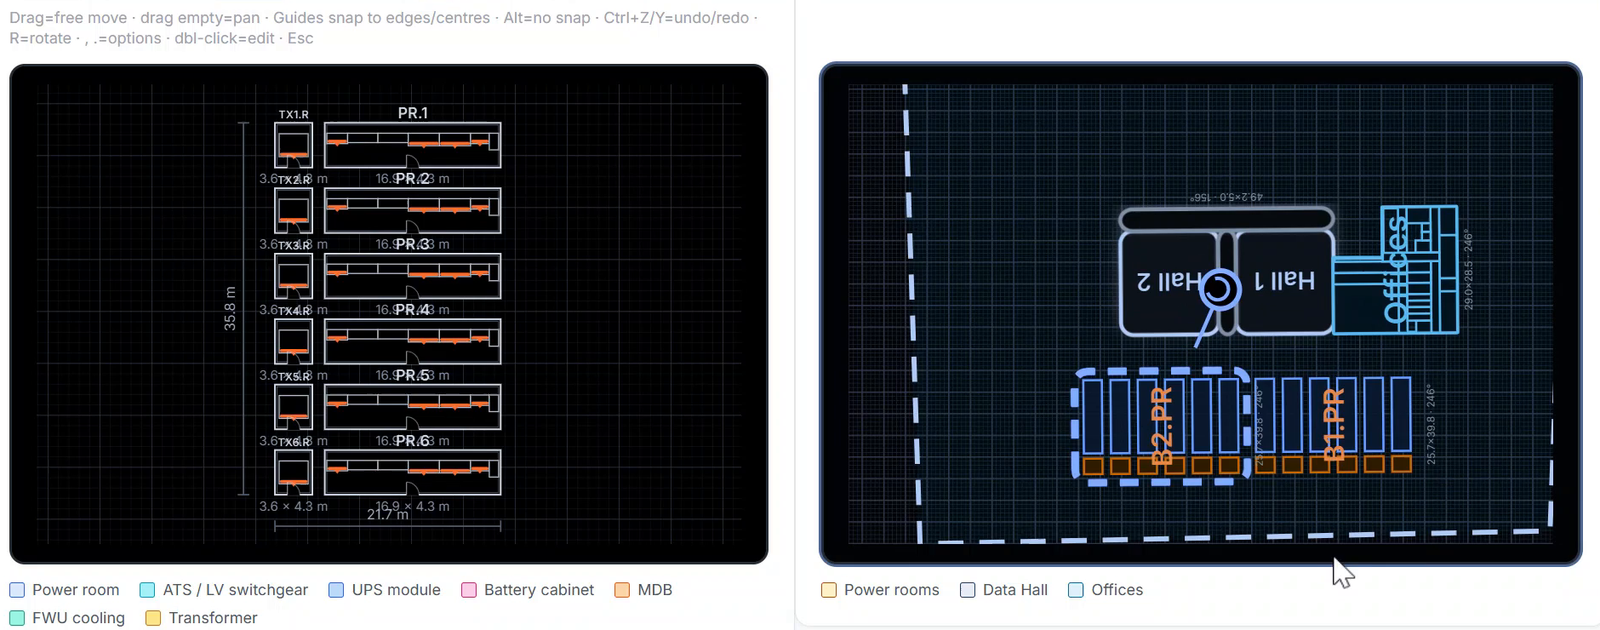Click the ATS / LV switchgear legend swatch
The height and width of the screenshot is (630, 1600).
[x=148, y=590]
